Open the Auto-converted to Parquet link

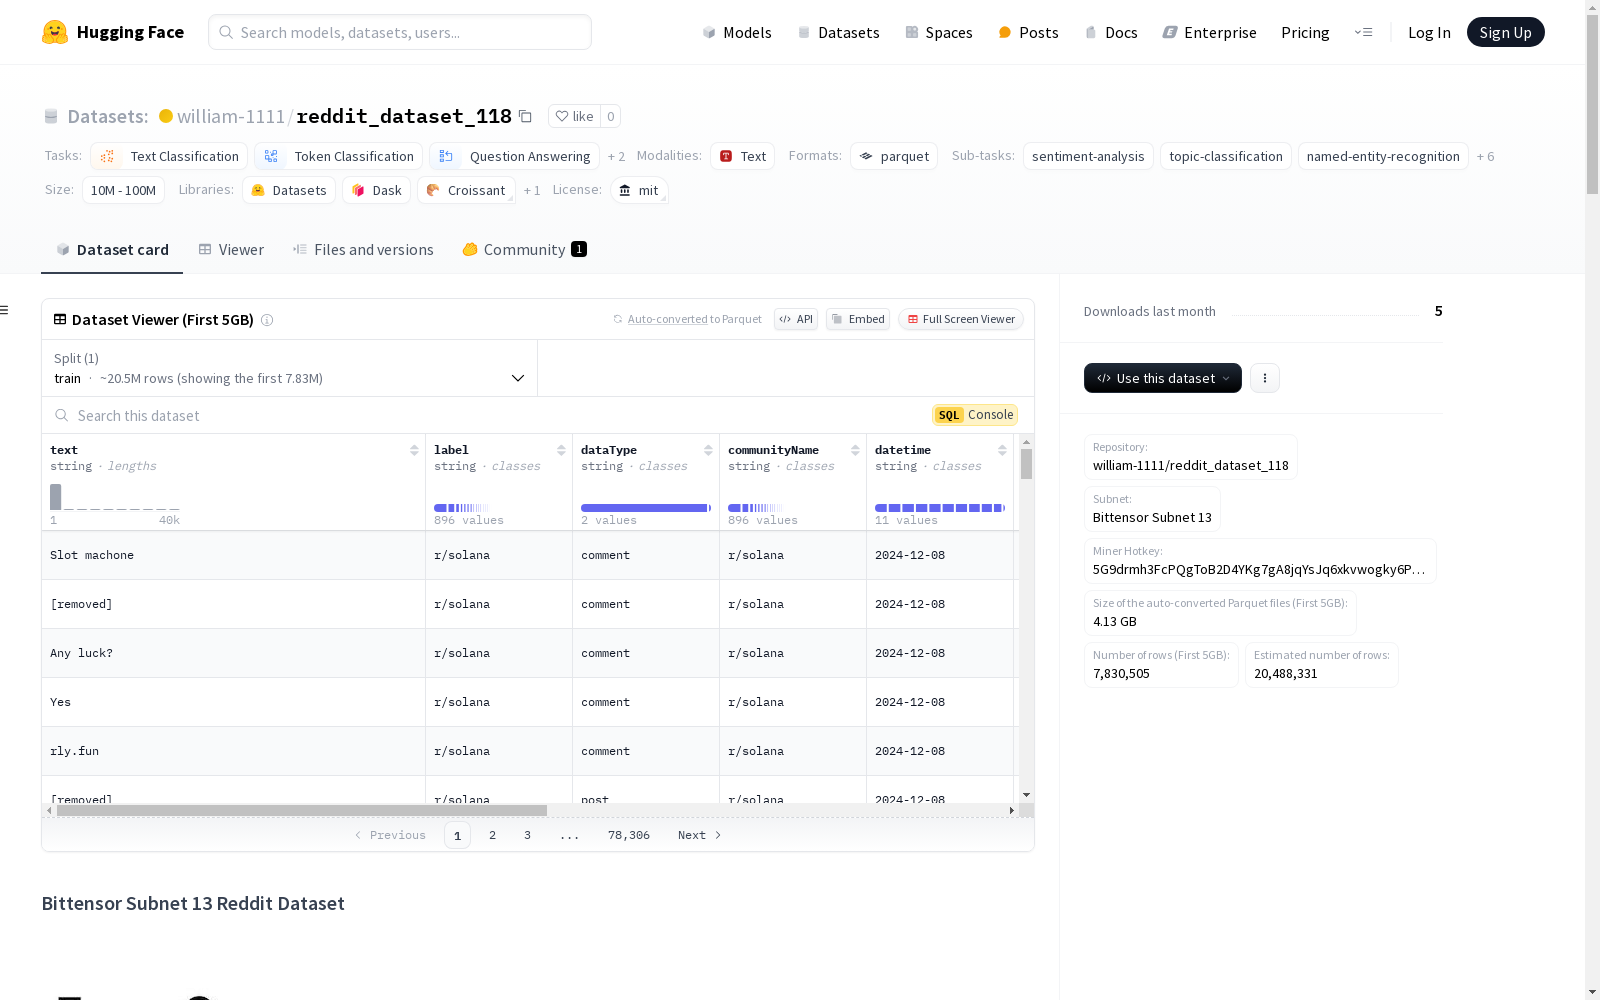tap(667, 319)
